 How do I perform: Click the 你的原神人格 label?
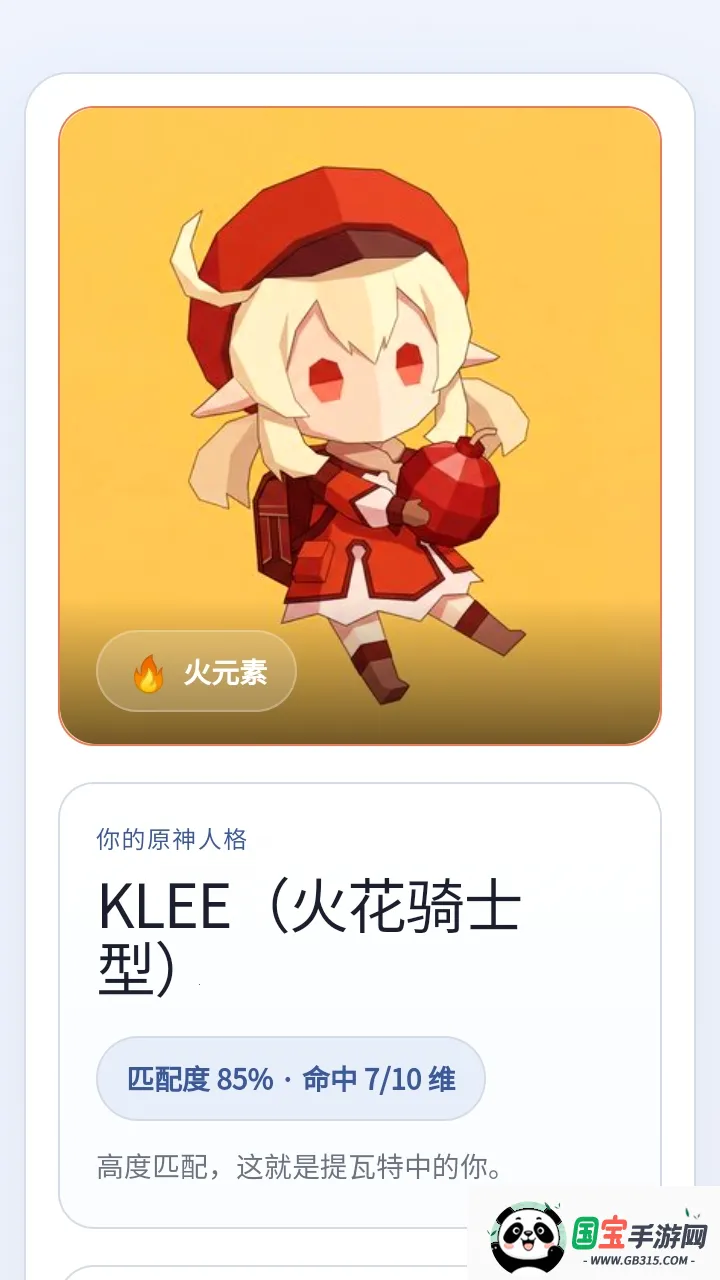click(172, 839)
